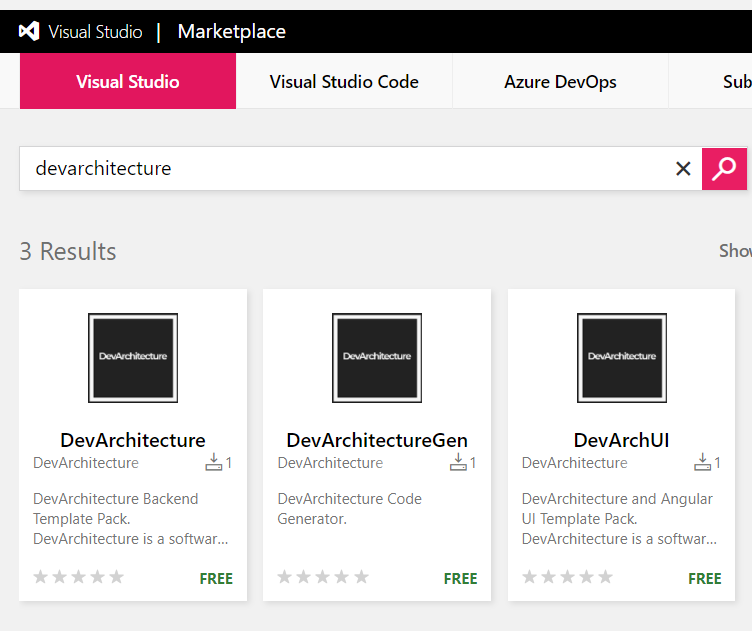Click 'DevArchitecture Backend Template Pack' description
Image resolution: width=752 pixels, height=631 pixels.
pyautogui.click(x=130, y=519)
